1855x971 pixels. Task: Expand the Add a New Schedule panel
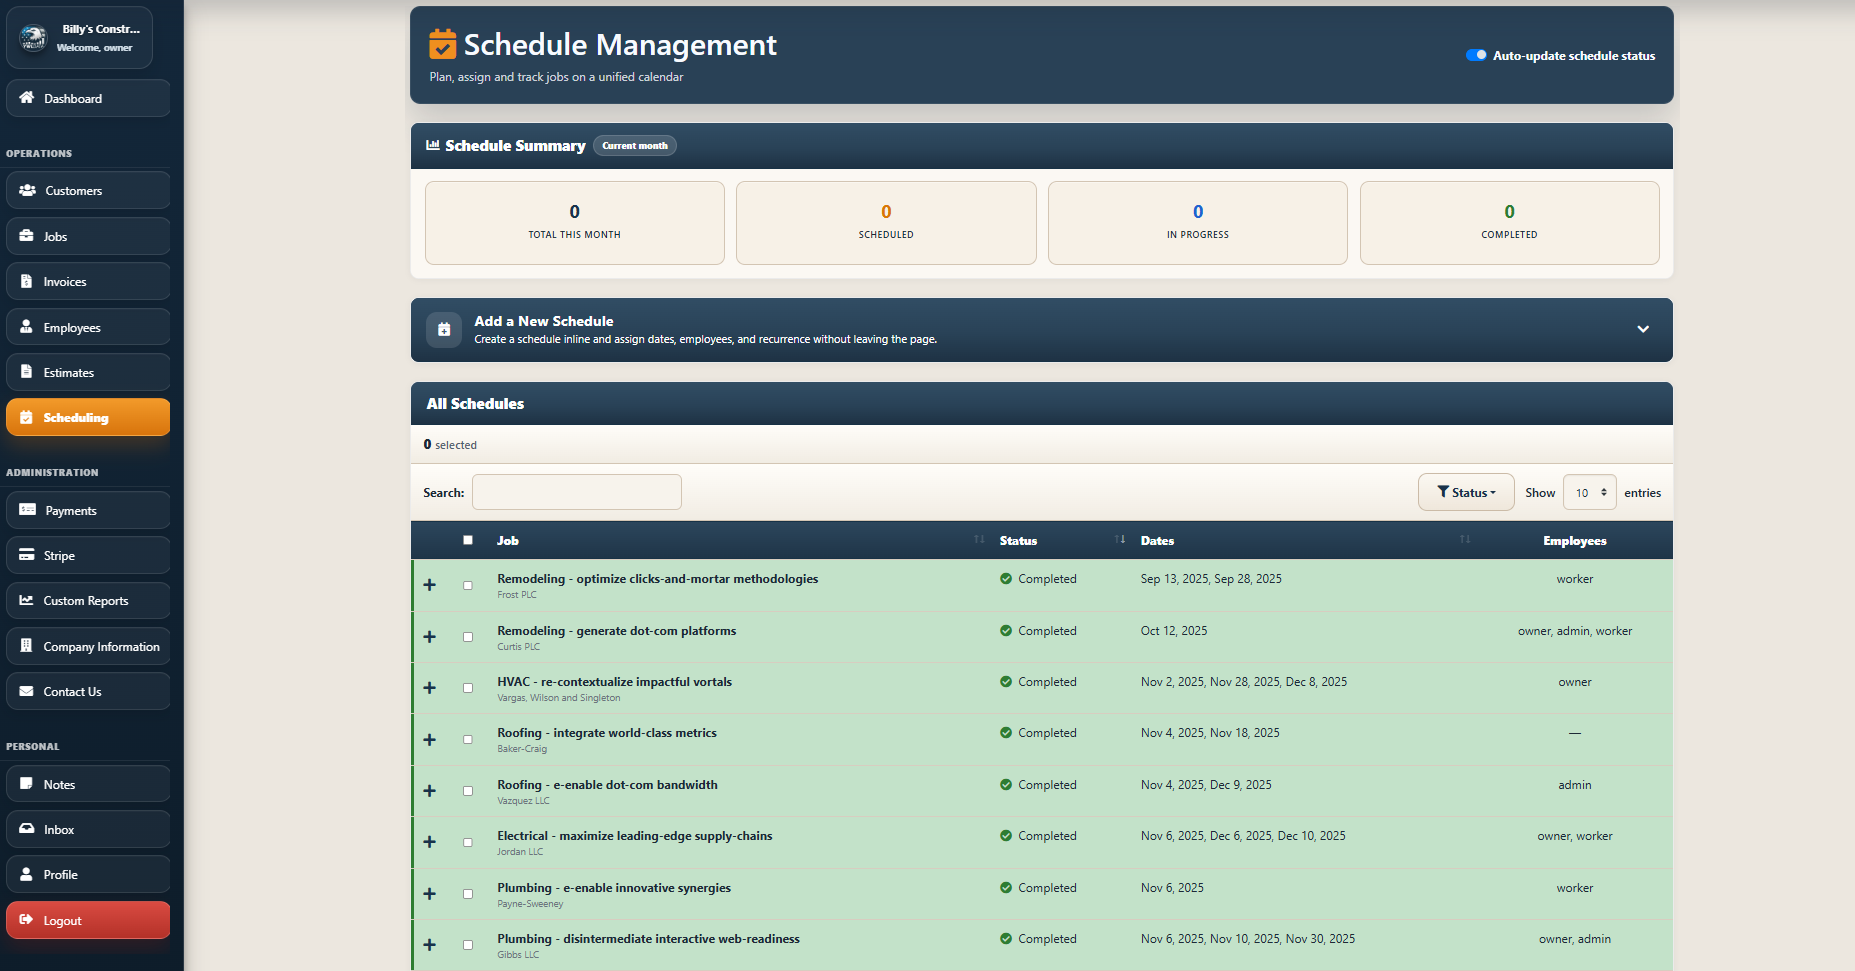1643,329
